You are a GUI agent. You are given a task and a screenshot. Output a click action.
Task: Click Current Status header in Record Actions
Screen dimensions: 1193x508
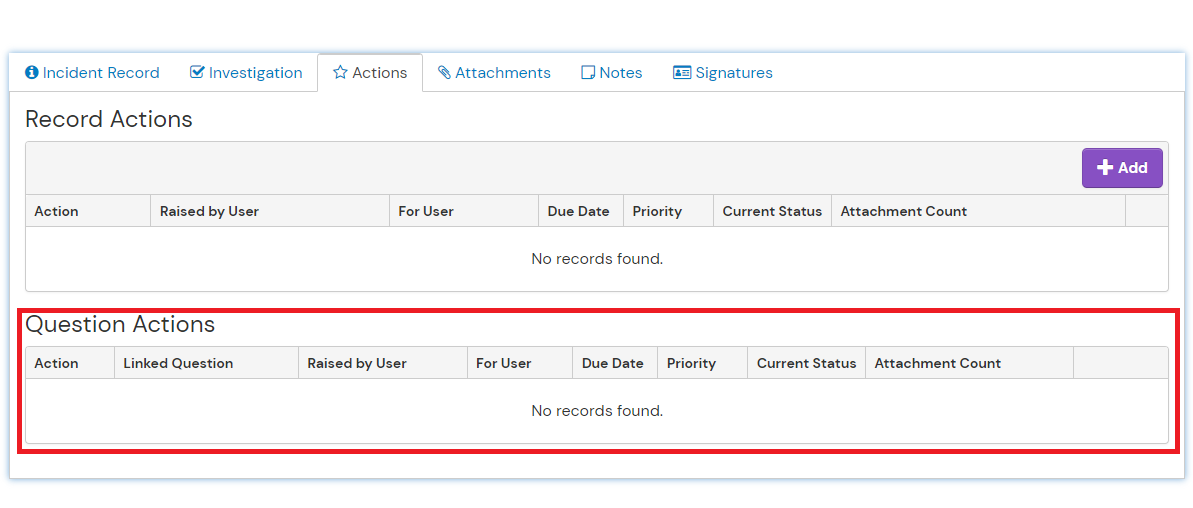772,211
